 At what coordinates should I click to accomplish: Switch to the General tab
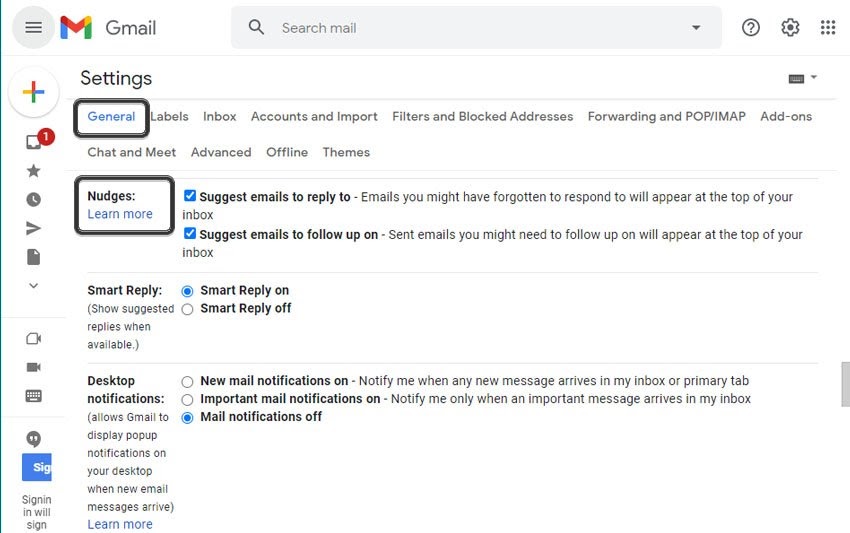(111, 117)
